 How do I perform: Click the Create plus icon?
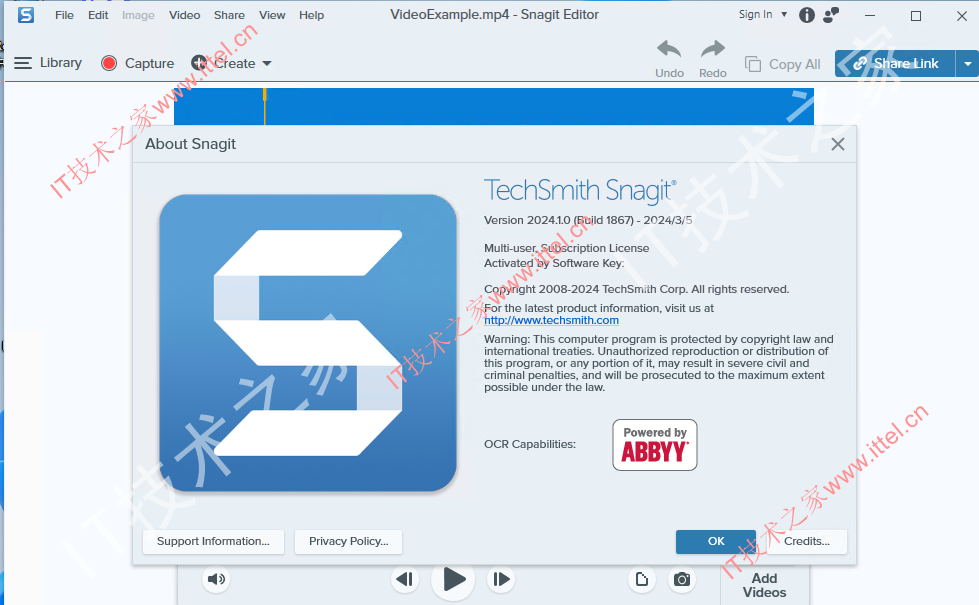pyautogui.click(x=199, y=63)
